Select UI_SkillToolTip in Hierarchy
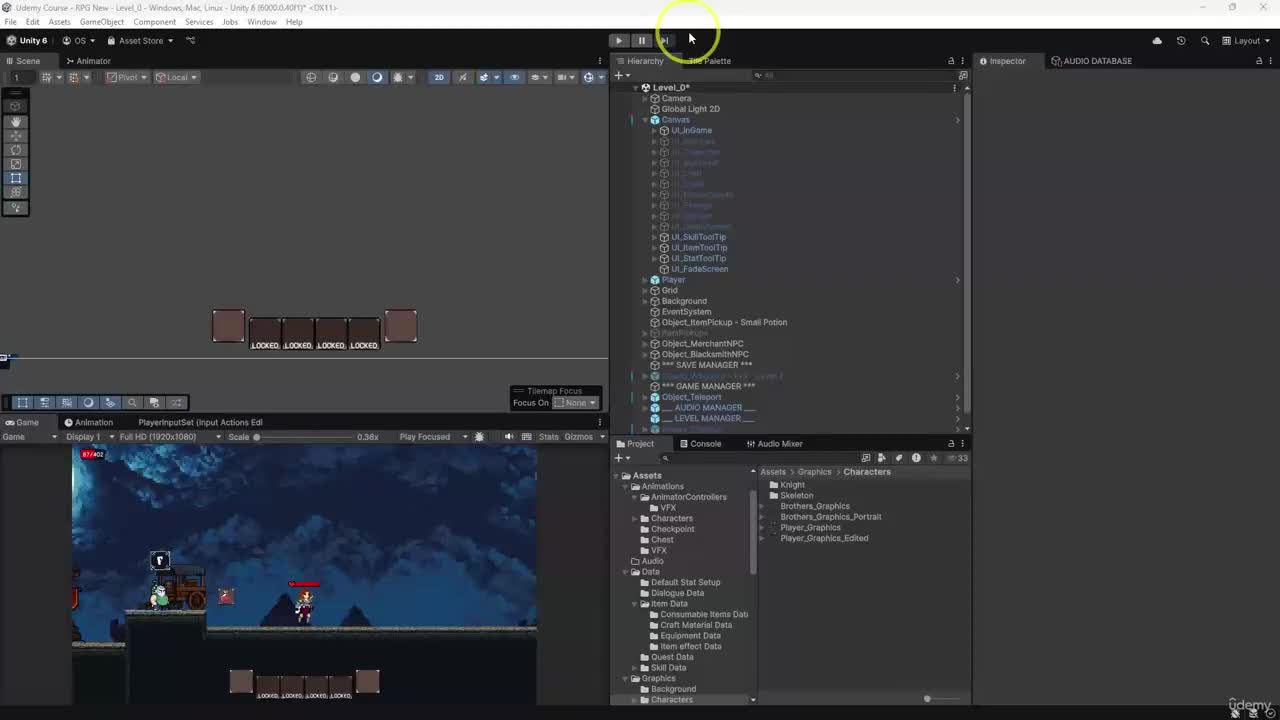The width and height of the screenshot is (1280, 720). [x=698, y=237]
